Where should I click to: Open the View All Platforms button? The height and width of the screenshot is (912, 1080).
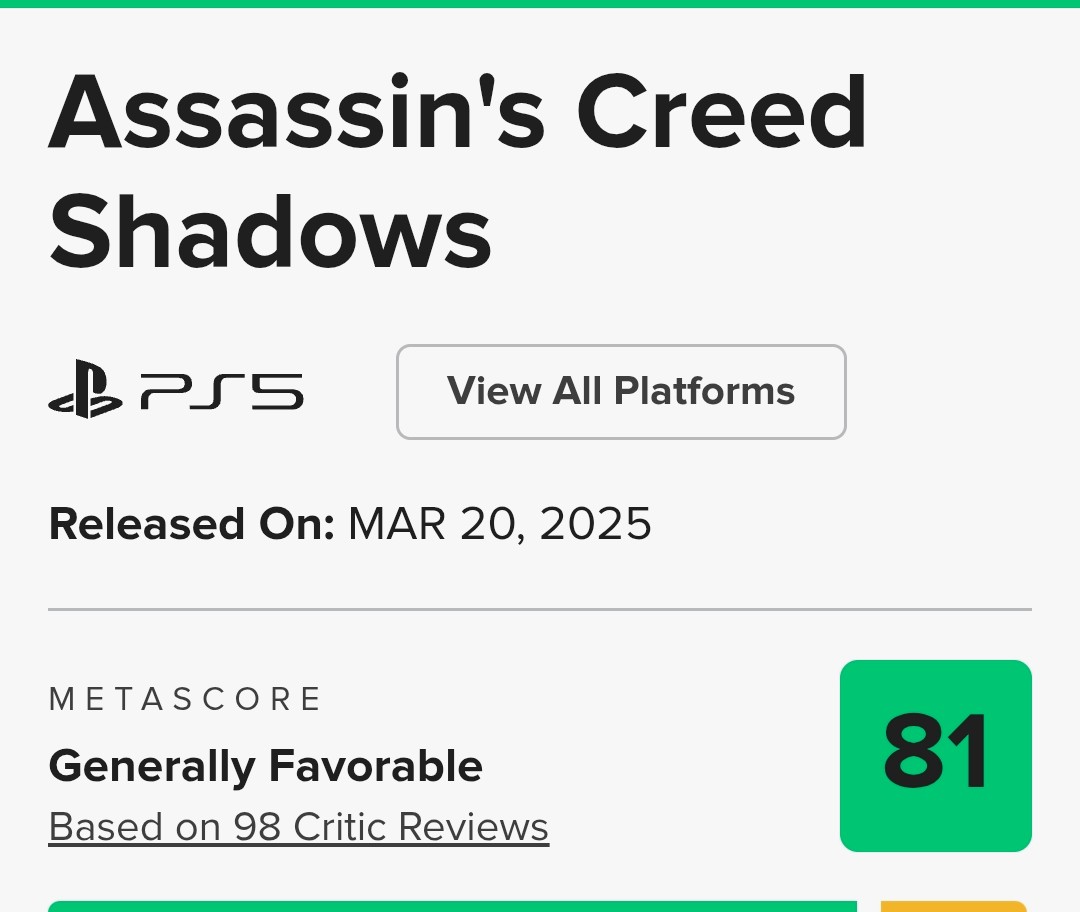tap(621, 392)
